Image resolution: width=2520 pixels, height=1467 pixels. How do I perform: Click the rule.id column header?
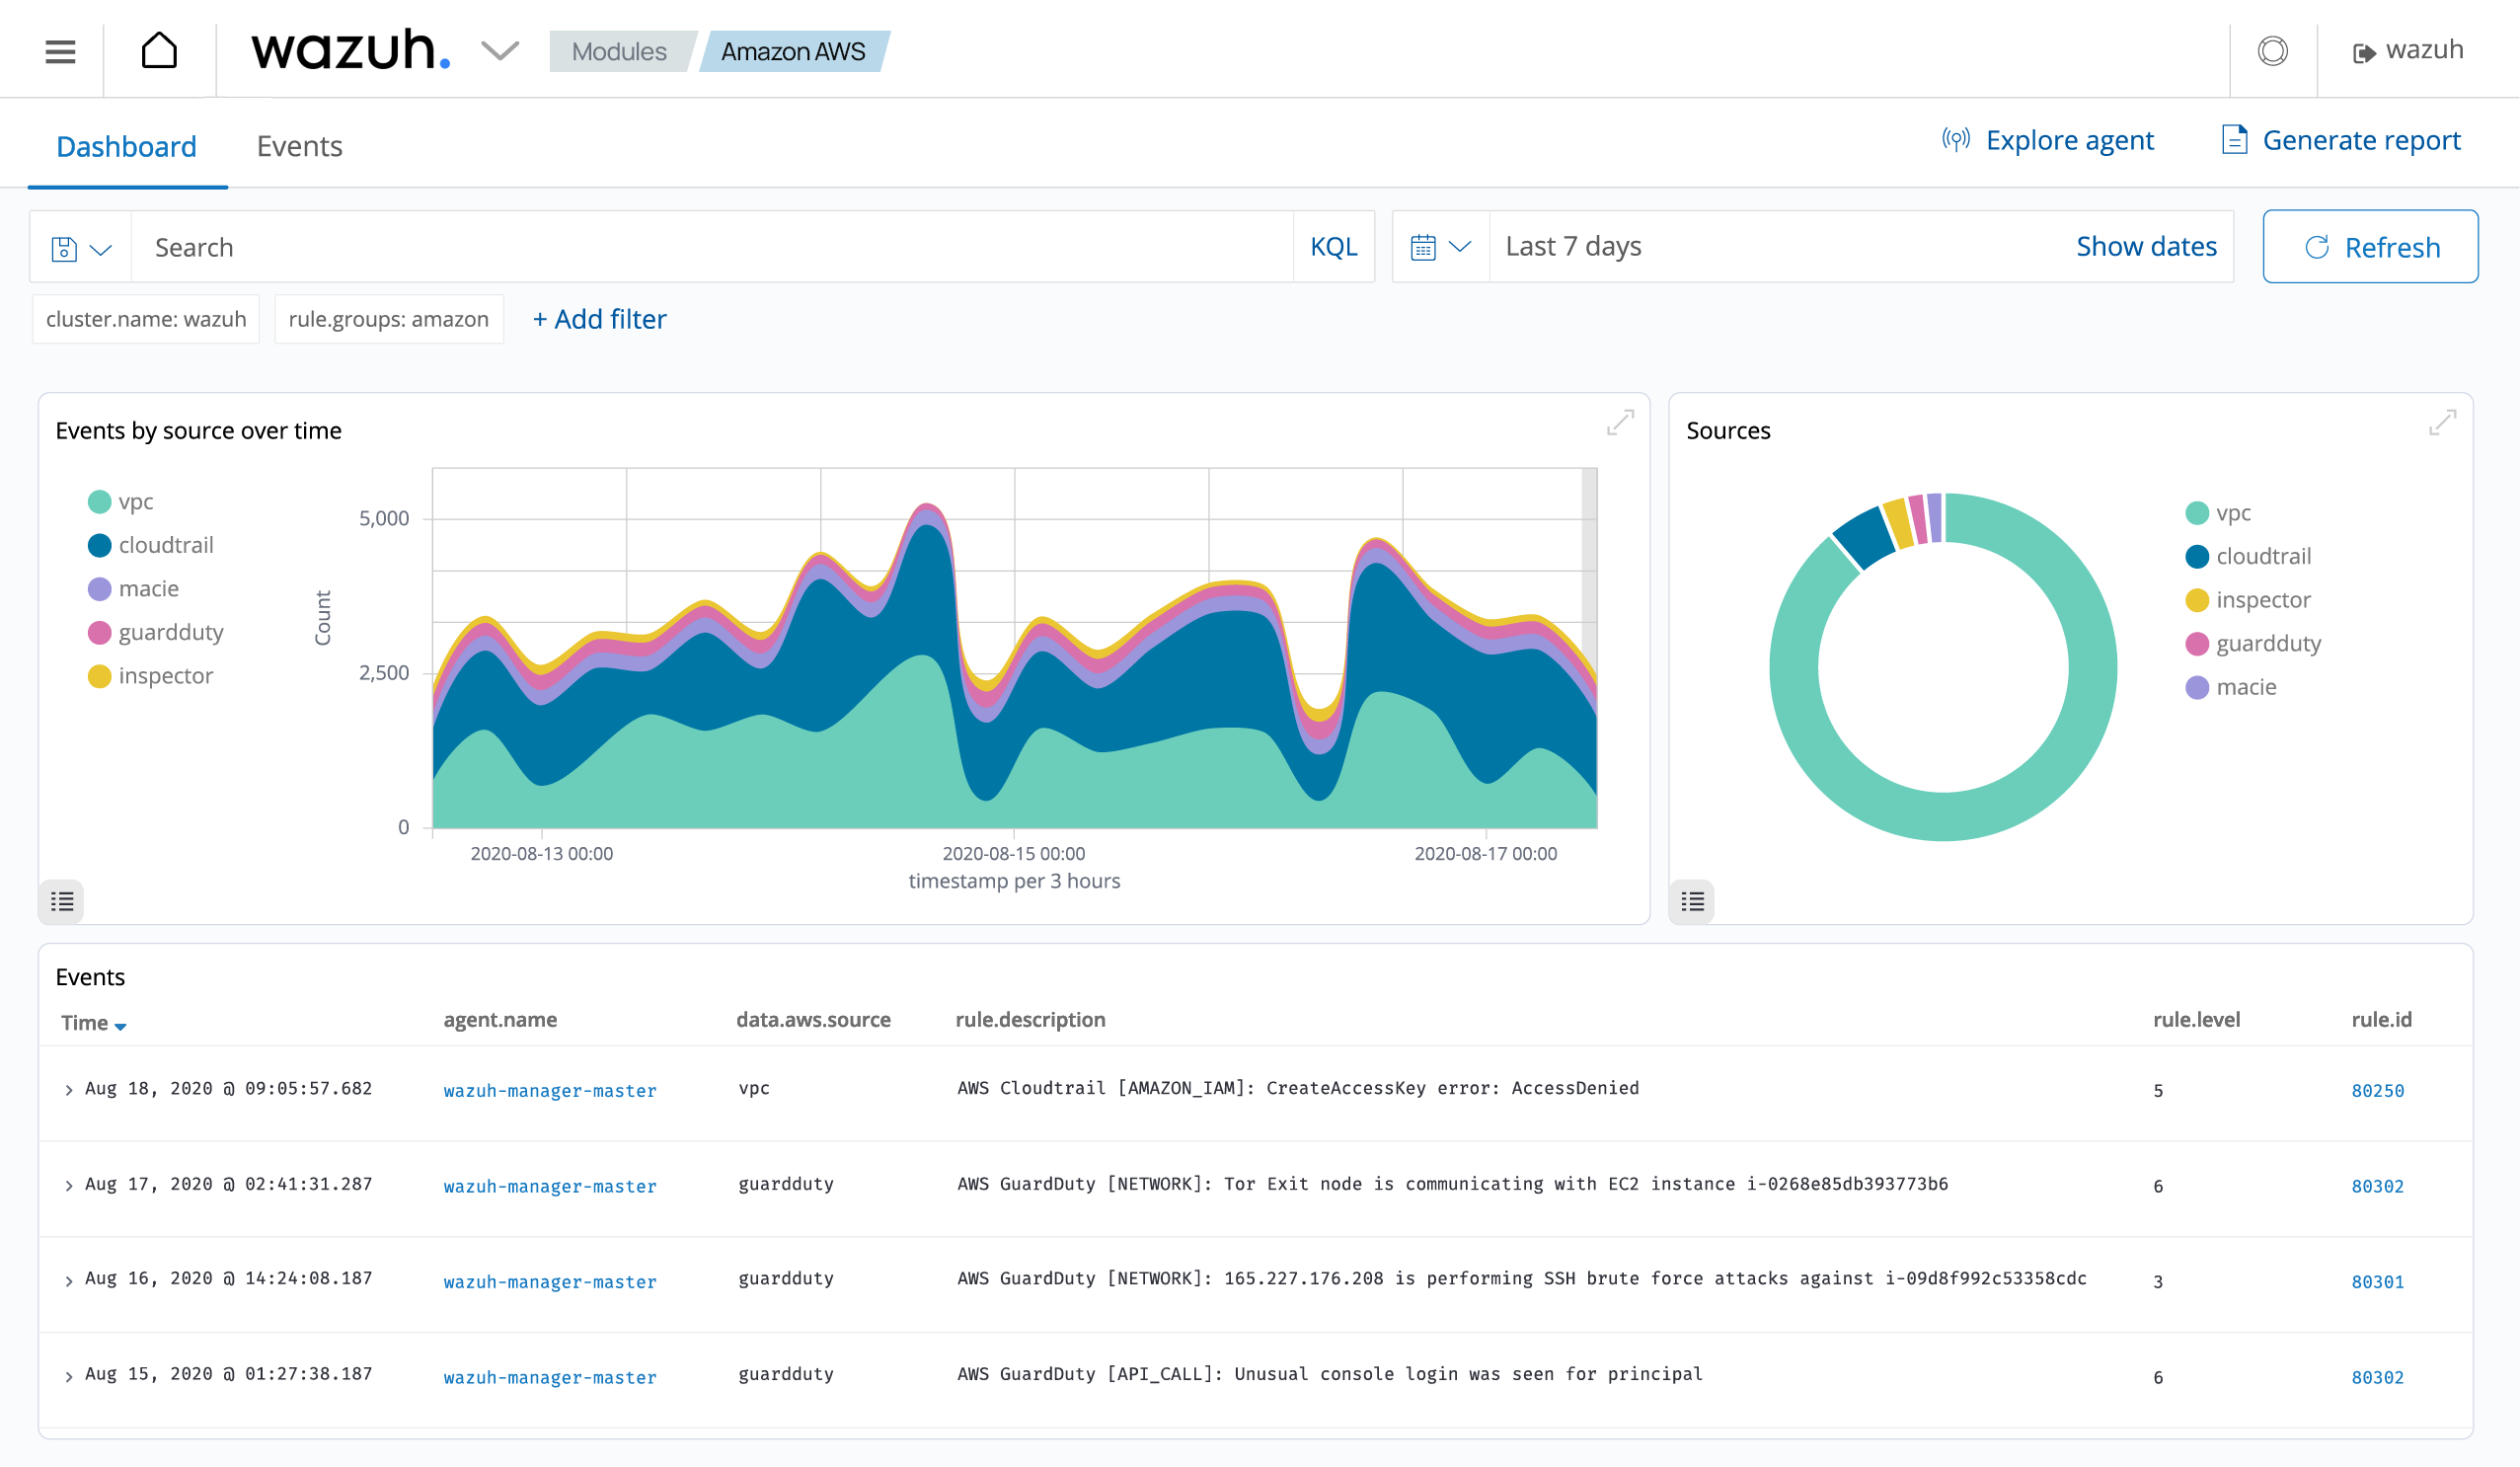(2382, 1020)
